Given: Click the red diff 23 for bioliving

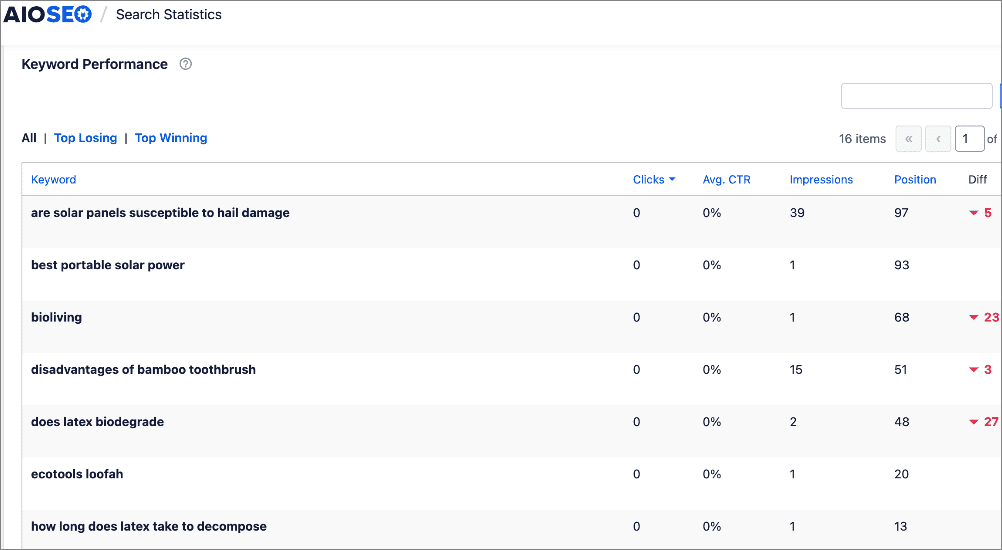Looking at the screenshot, I should pyautogui.click(x=984, y=317).
